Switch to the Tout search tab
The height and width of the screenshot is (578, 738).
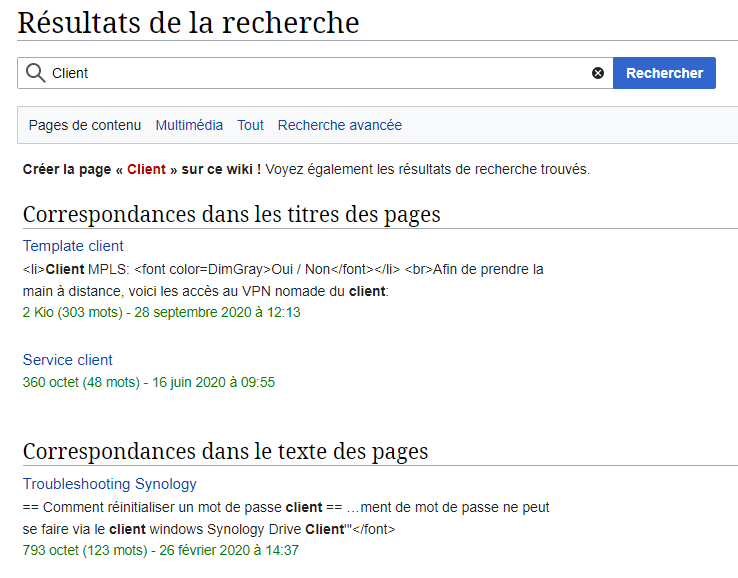250,125
